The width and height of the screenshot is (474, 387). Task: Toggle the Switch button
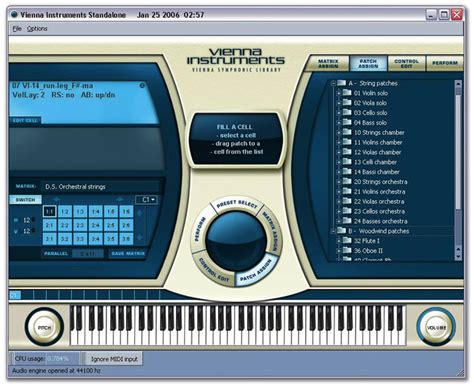pyautogui.click(x=25, y=200)
